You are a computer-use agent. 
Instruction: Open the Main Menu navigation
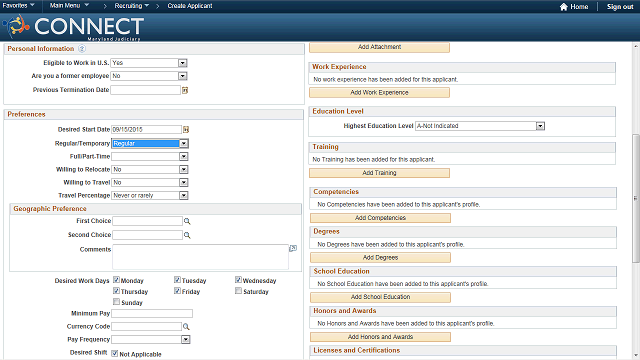(x=69, y=6)
